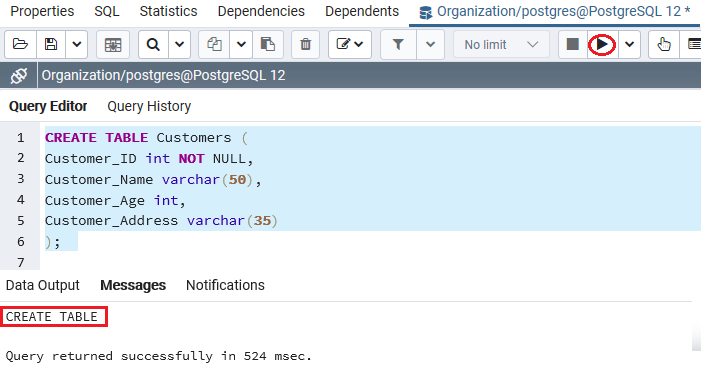Show the Data Output panel

pyautogui.click(x=42, y=285)
